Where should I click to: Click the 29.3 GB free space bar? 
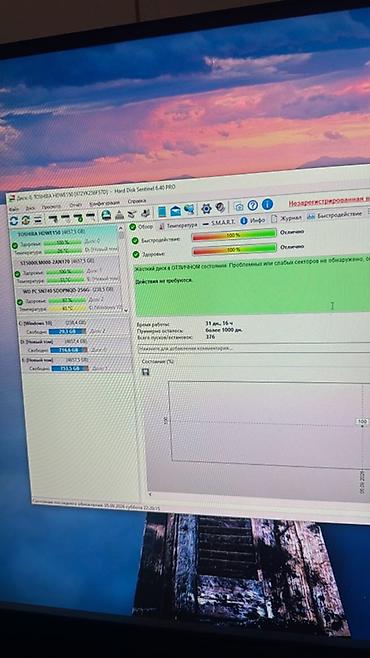(x=67, y=331)
